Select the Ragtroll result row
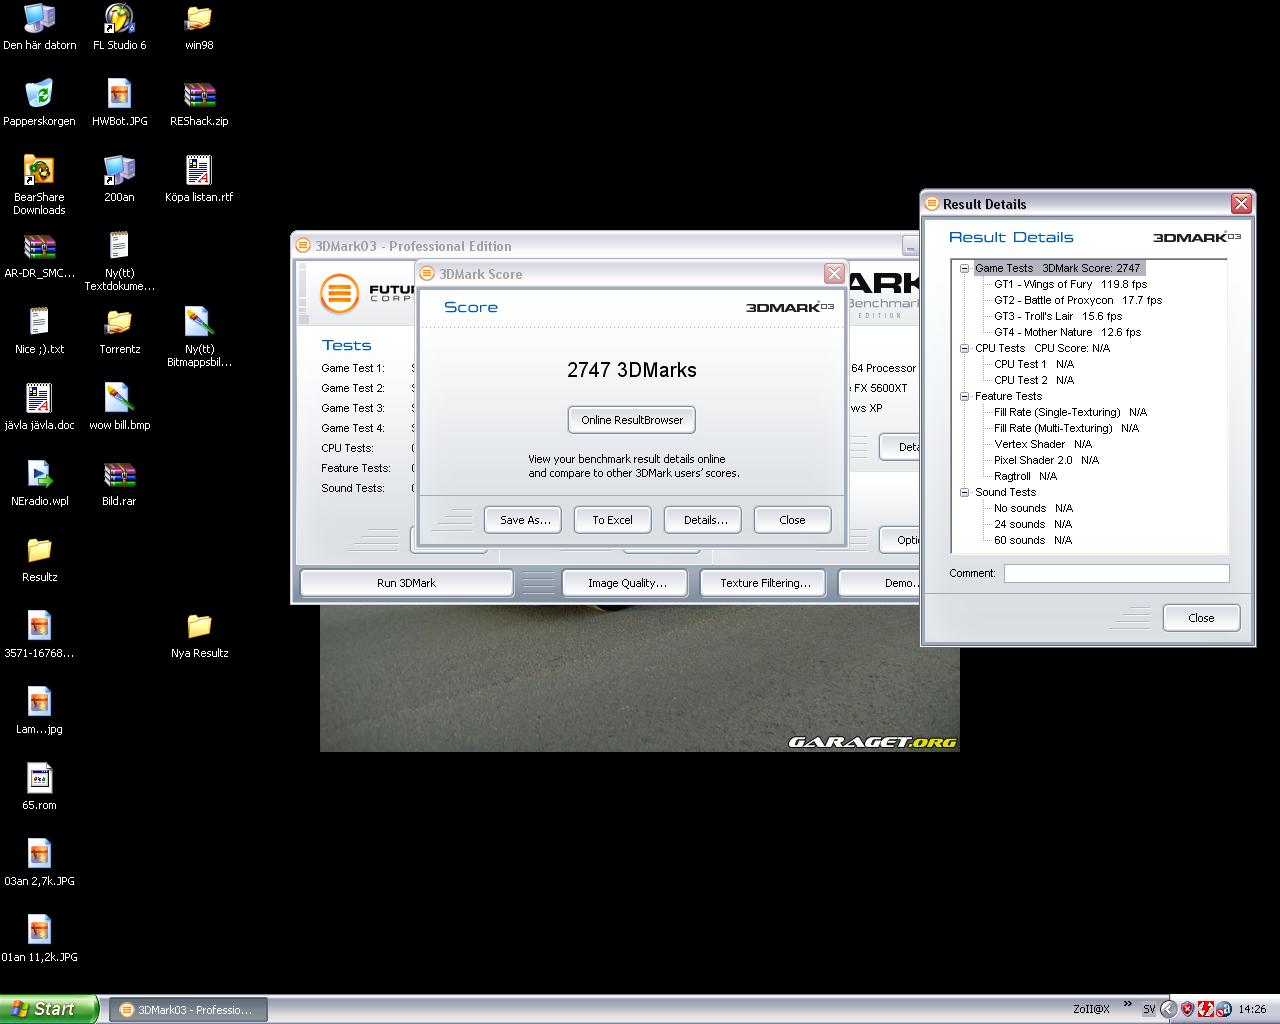The height and width of the screenshot is (1024, 1280). [1025, 476]
